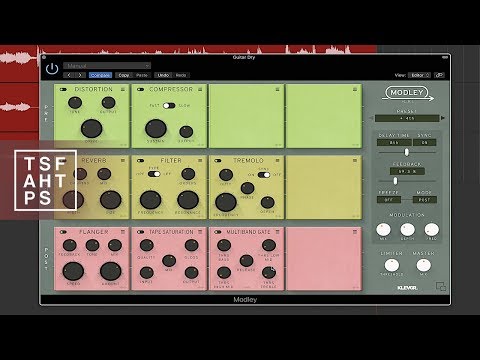Select next preset with right triangle arrow
This screenshot has height=360, width=480.
coord(443,118)
